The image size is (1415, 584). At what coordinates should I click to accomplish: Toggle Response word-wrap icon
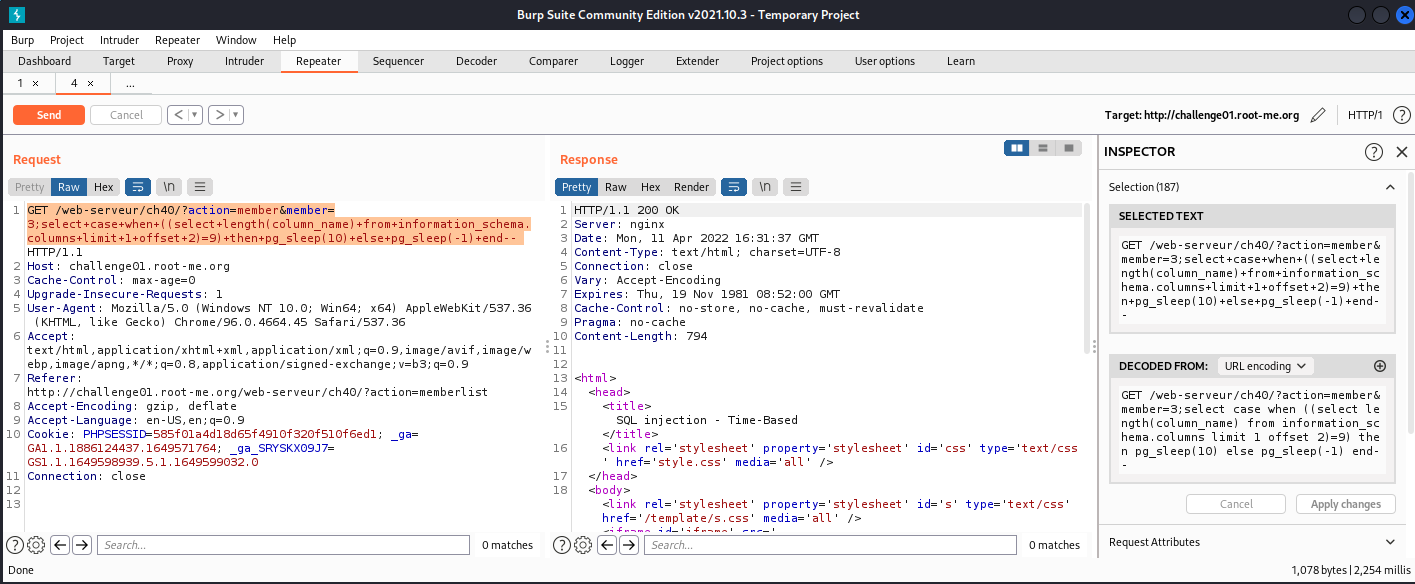coord(734,187)
